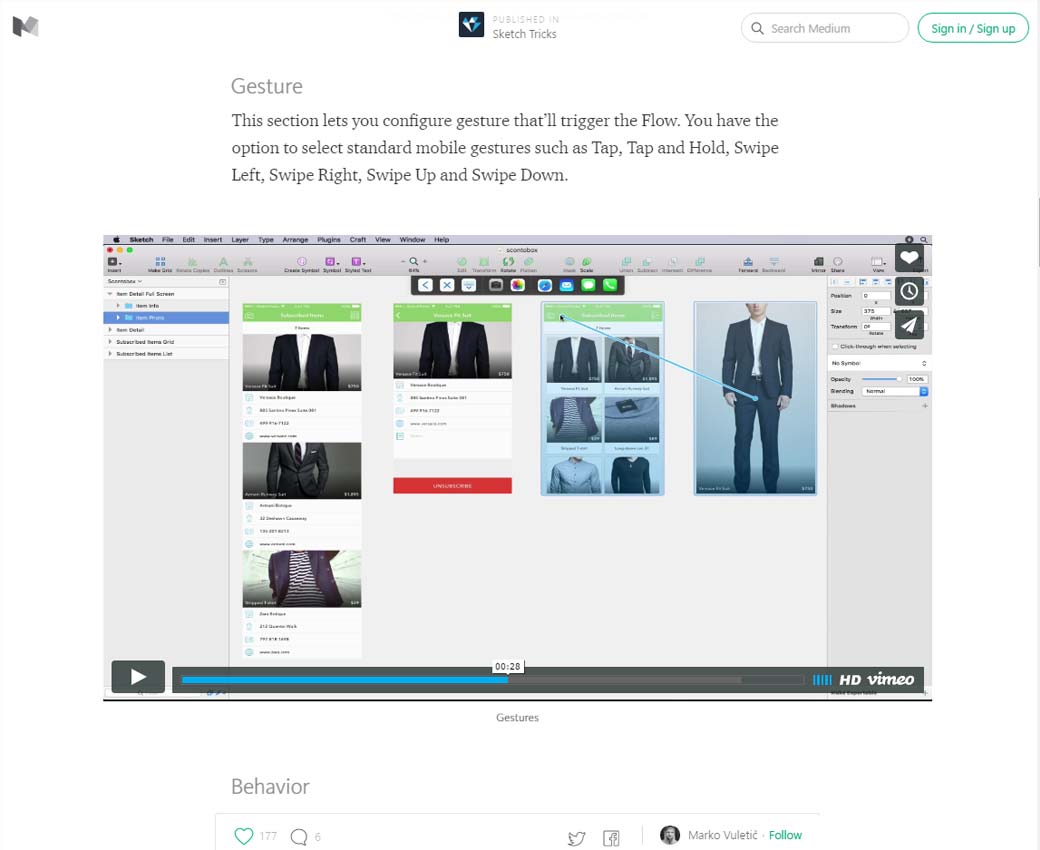This screenshot has width=1040, height=850.
Task: Click the Medium logo
Action: [x=25, y=27]
